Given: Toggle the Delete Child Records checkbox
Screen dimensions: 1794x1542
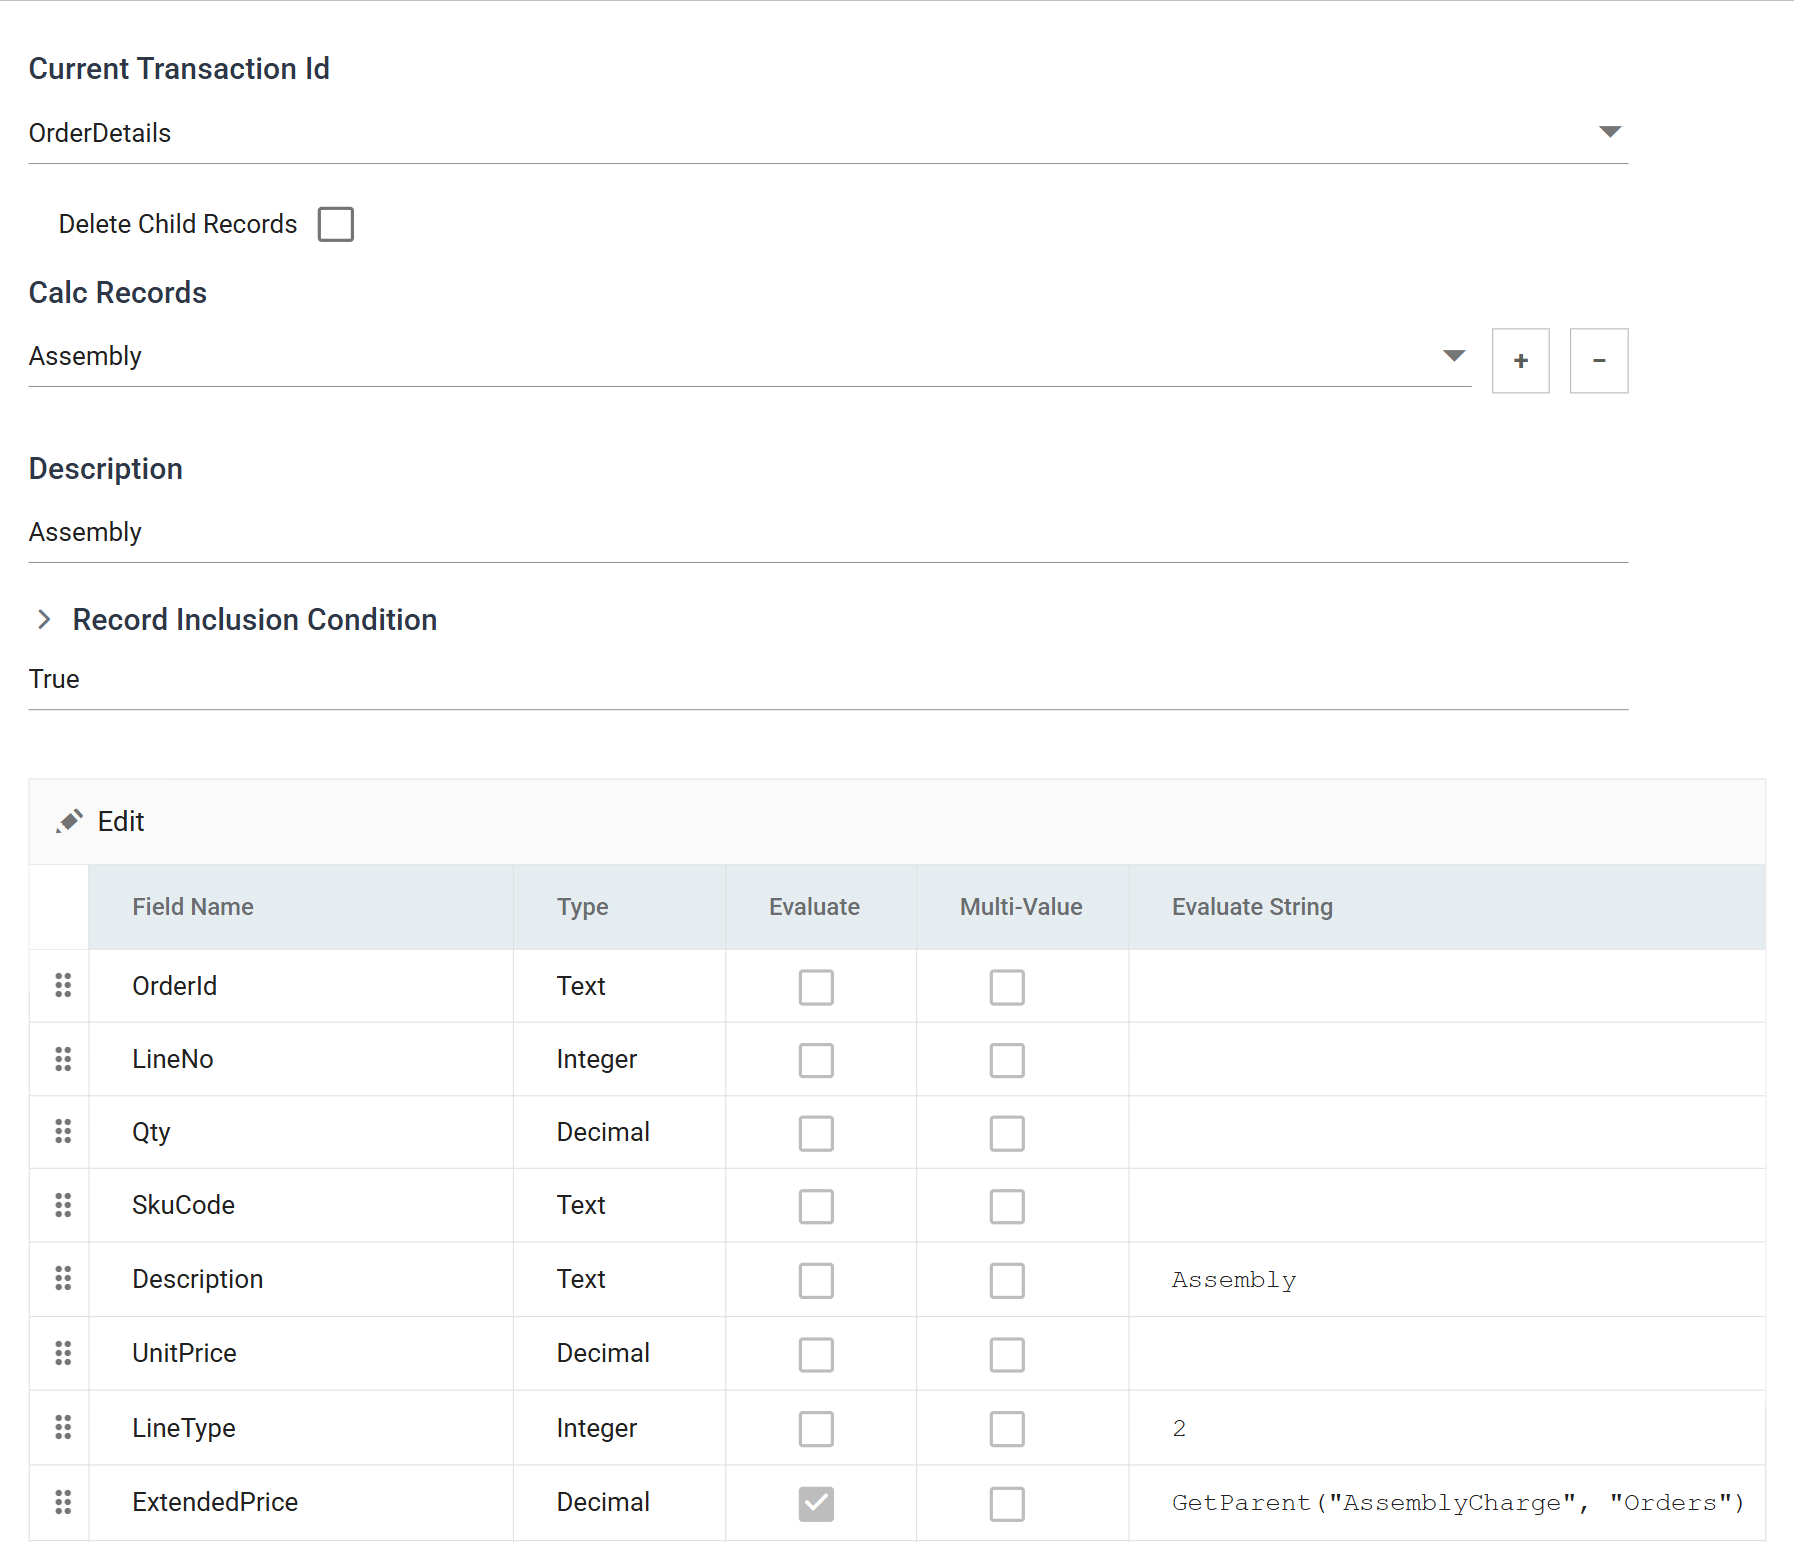Looking at the screenshot, I should coord(336,224).
